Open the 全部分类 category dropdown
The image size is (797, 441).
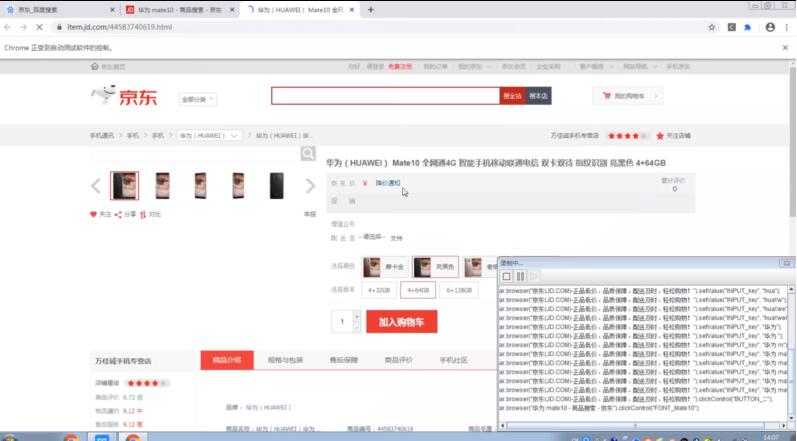pos(198,100)
